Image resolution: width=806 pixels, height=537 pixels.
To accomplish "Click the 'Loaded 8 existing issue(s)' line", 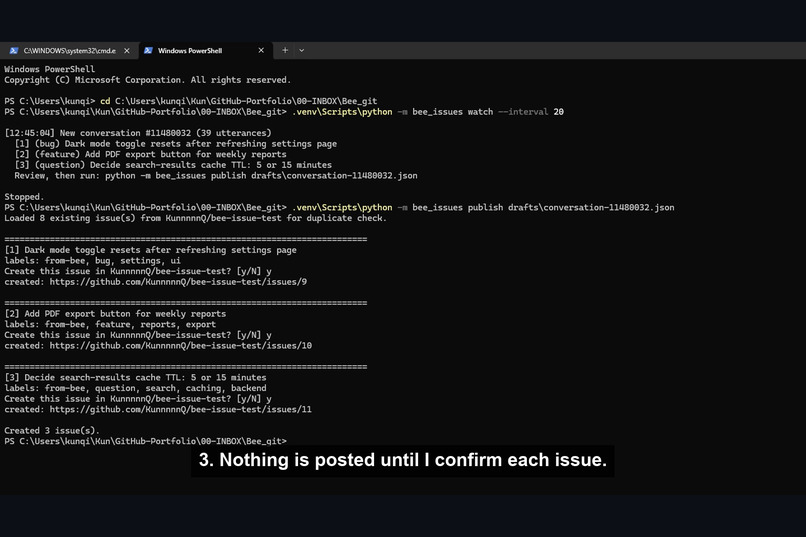I will tap(195, 218).
